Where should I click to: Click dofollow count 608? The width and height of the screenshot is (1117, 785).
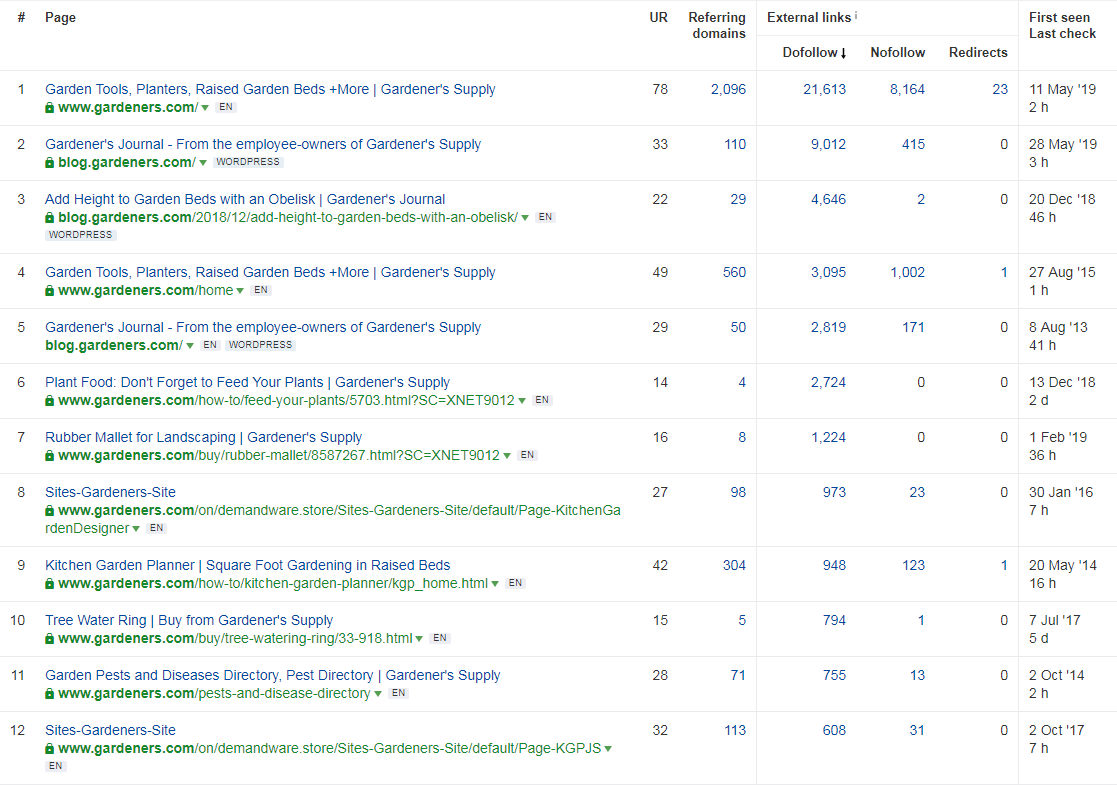[x=834, y=730]
